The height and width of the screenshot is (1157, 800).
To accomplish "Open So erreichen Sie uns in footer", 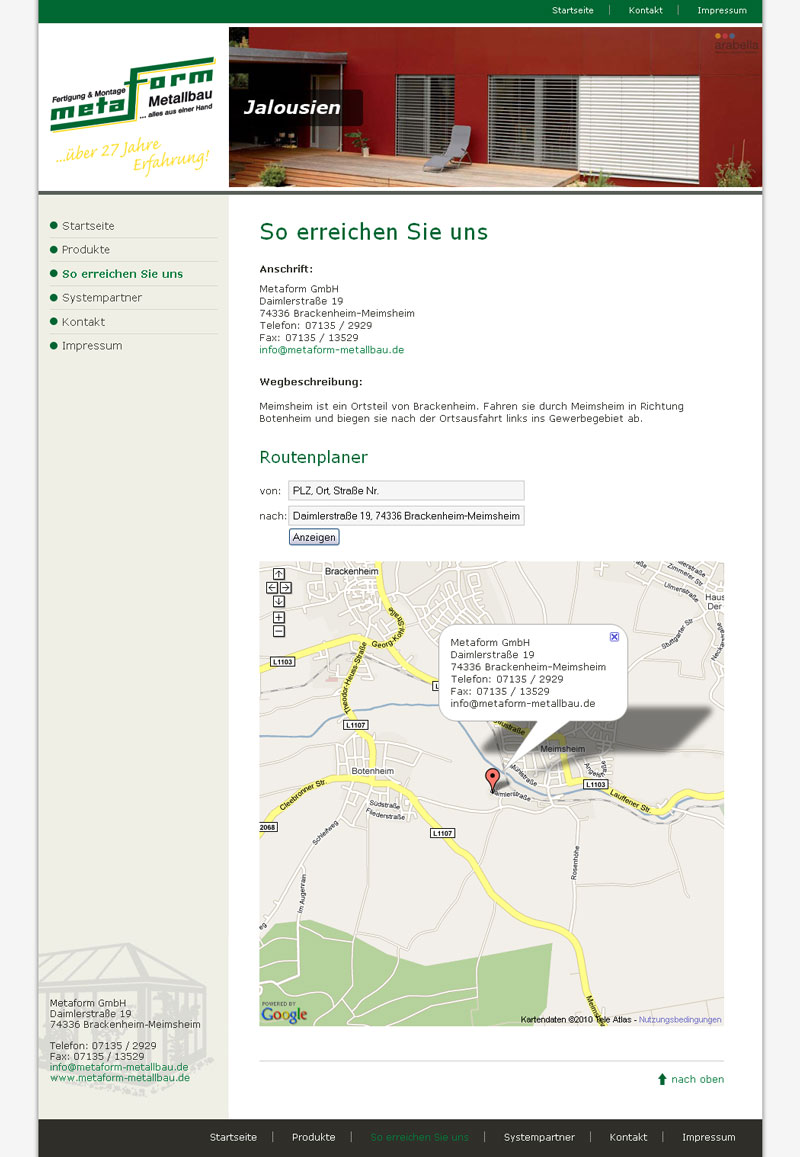I will [x=419, y=1137].
